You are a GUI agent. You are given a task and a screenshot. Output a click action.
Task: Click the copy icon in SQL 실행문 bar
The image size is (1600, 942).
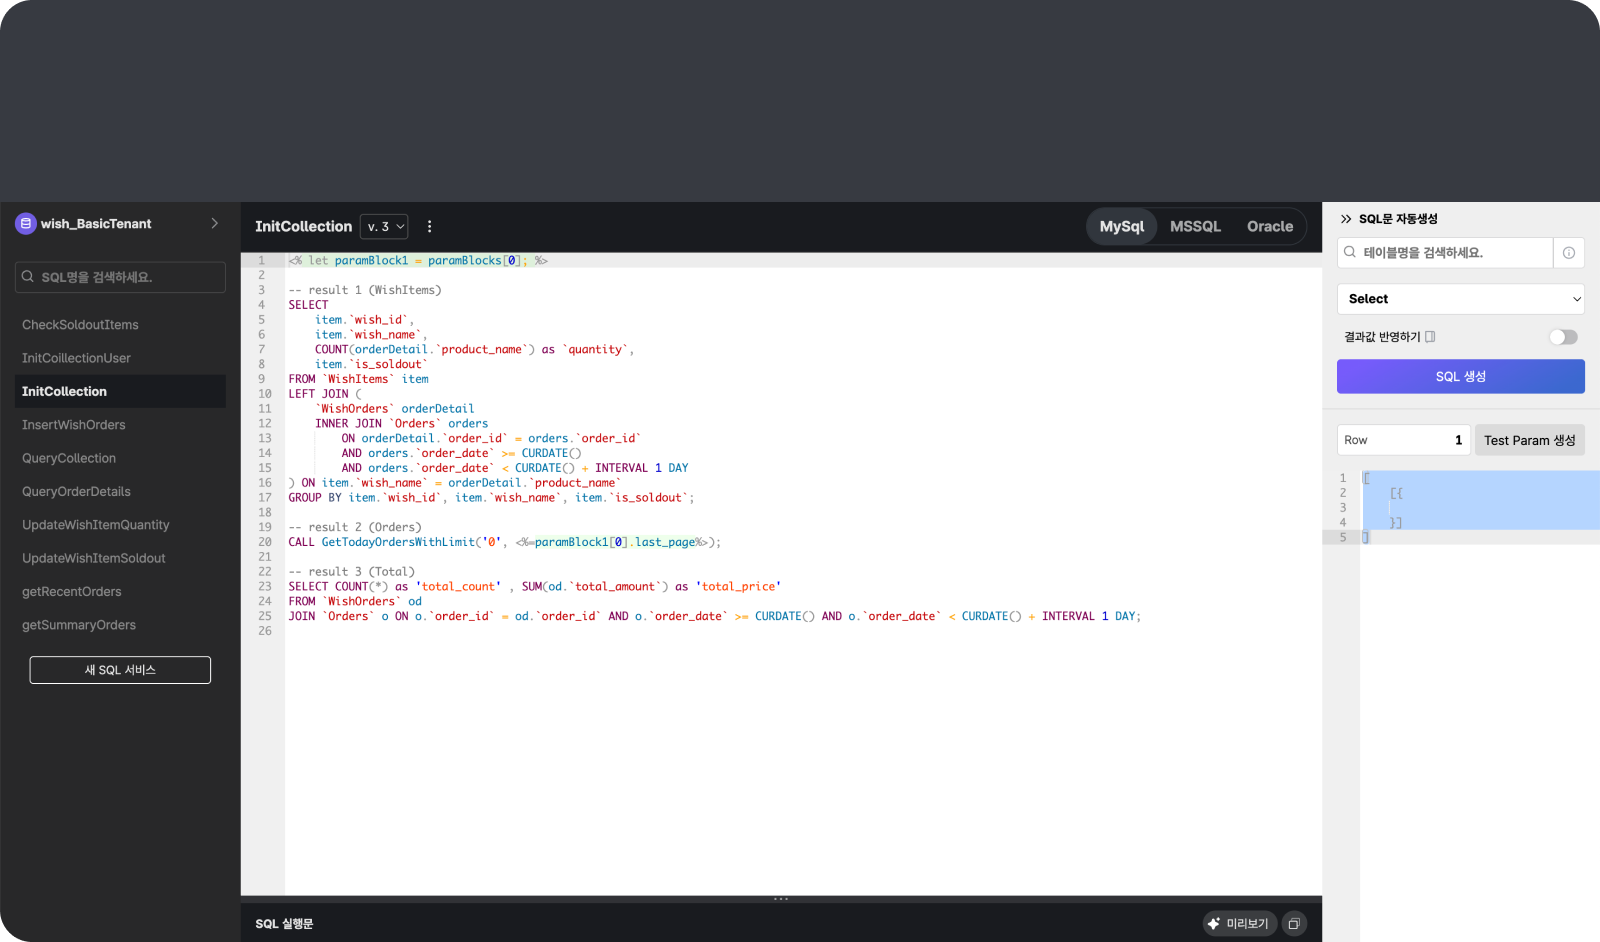[x=1294, y=924]
